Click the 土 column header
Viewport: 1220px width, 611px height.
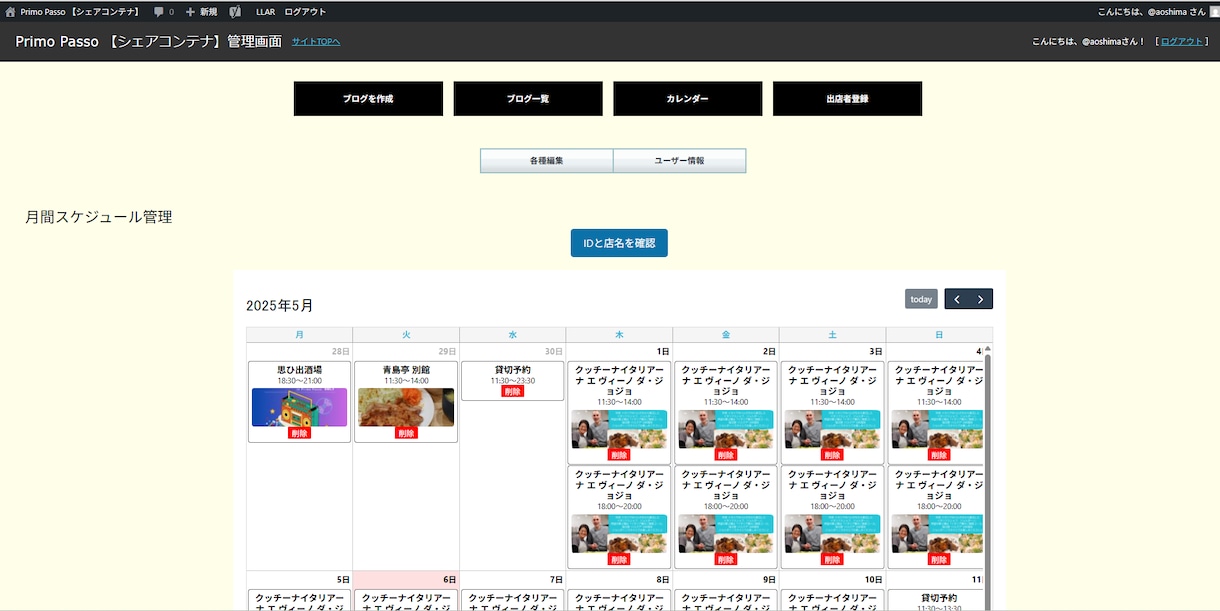833,335
